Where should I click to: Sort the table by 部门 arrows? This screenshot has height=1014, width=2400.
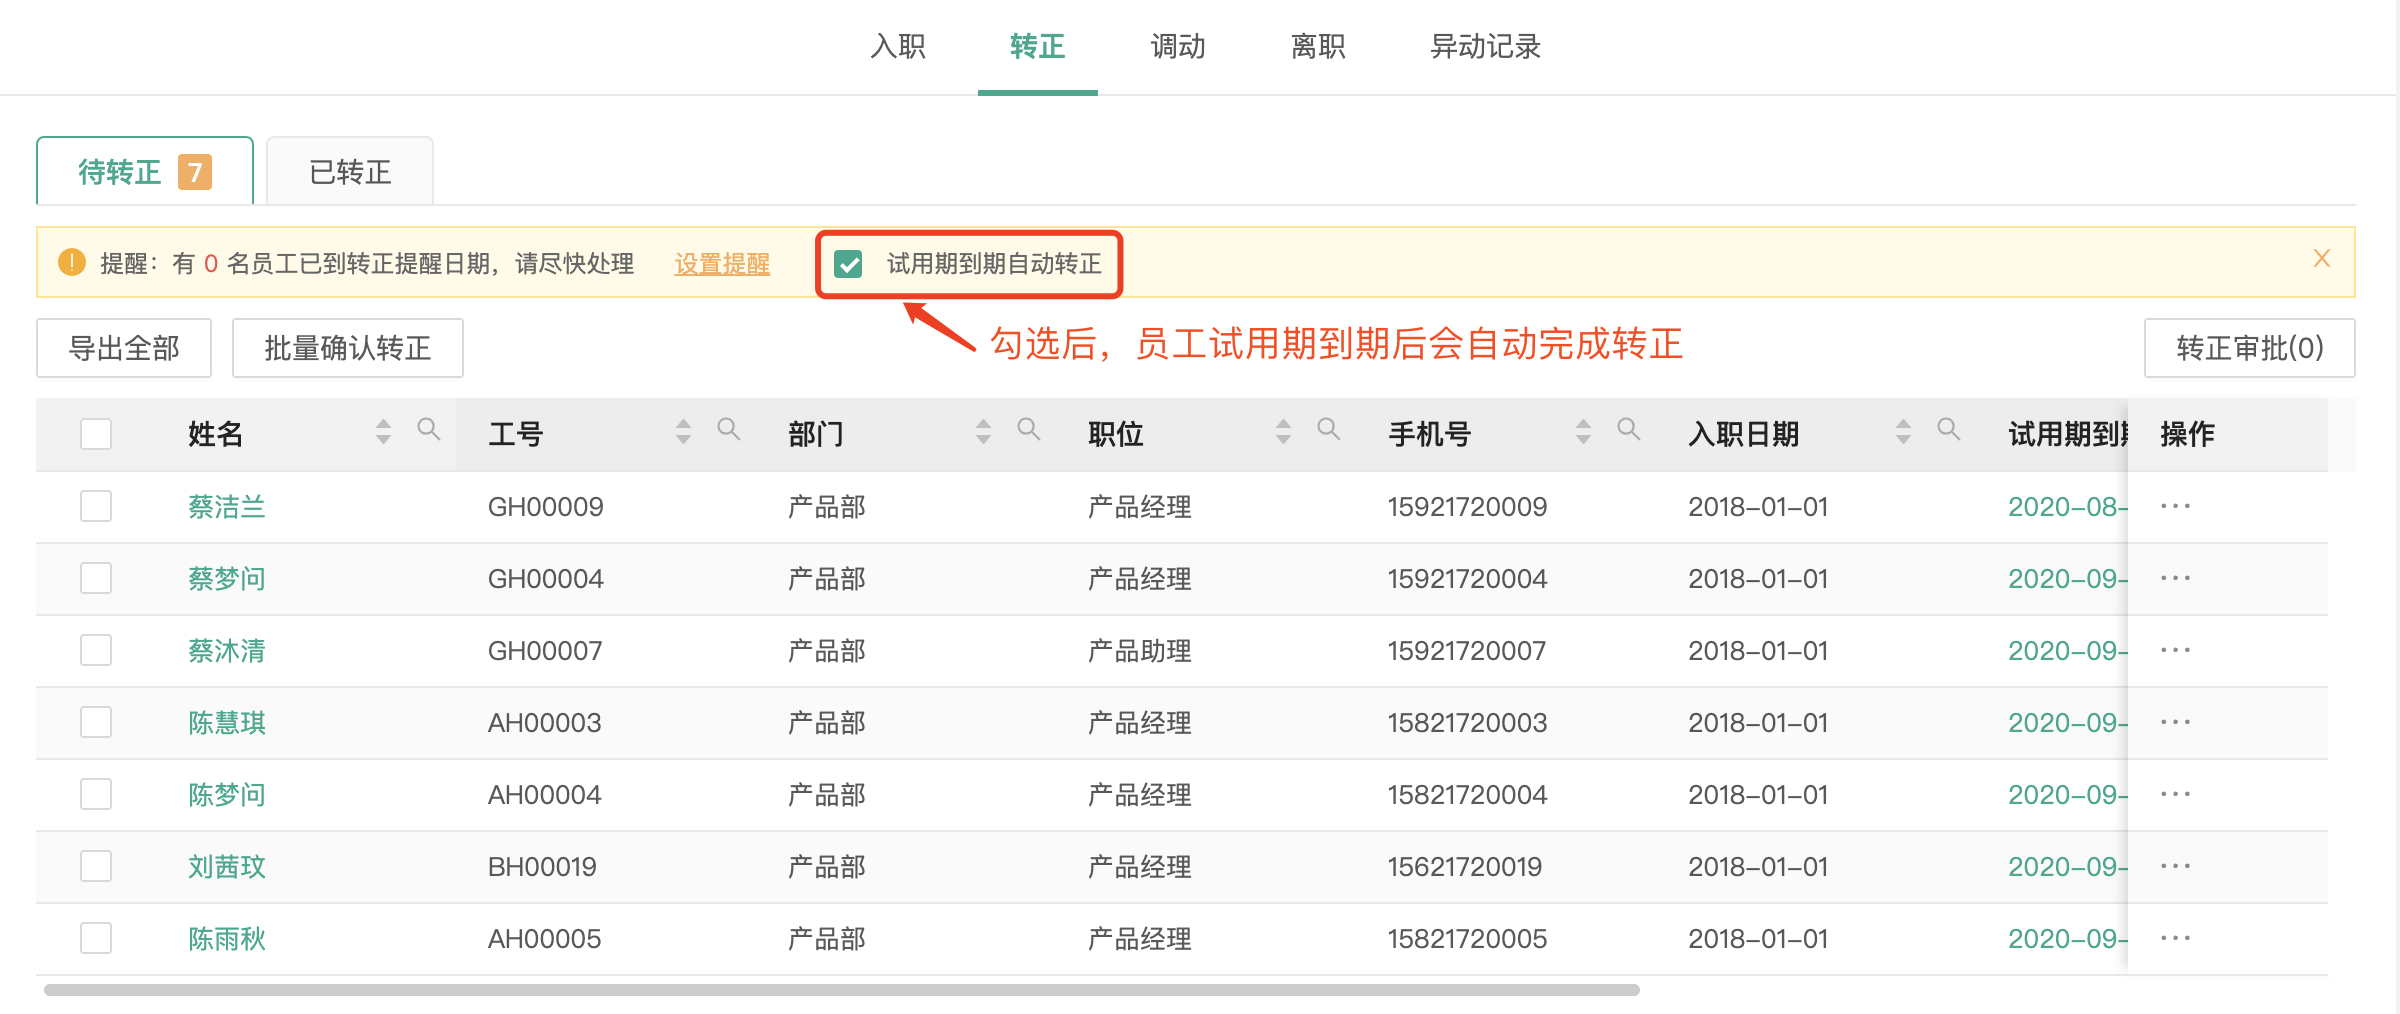pos(983,431)
